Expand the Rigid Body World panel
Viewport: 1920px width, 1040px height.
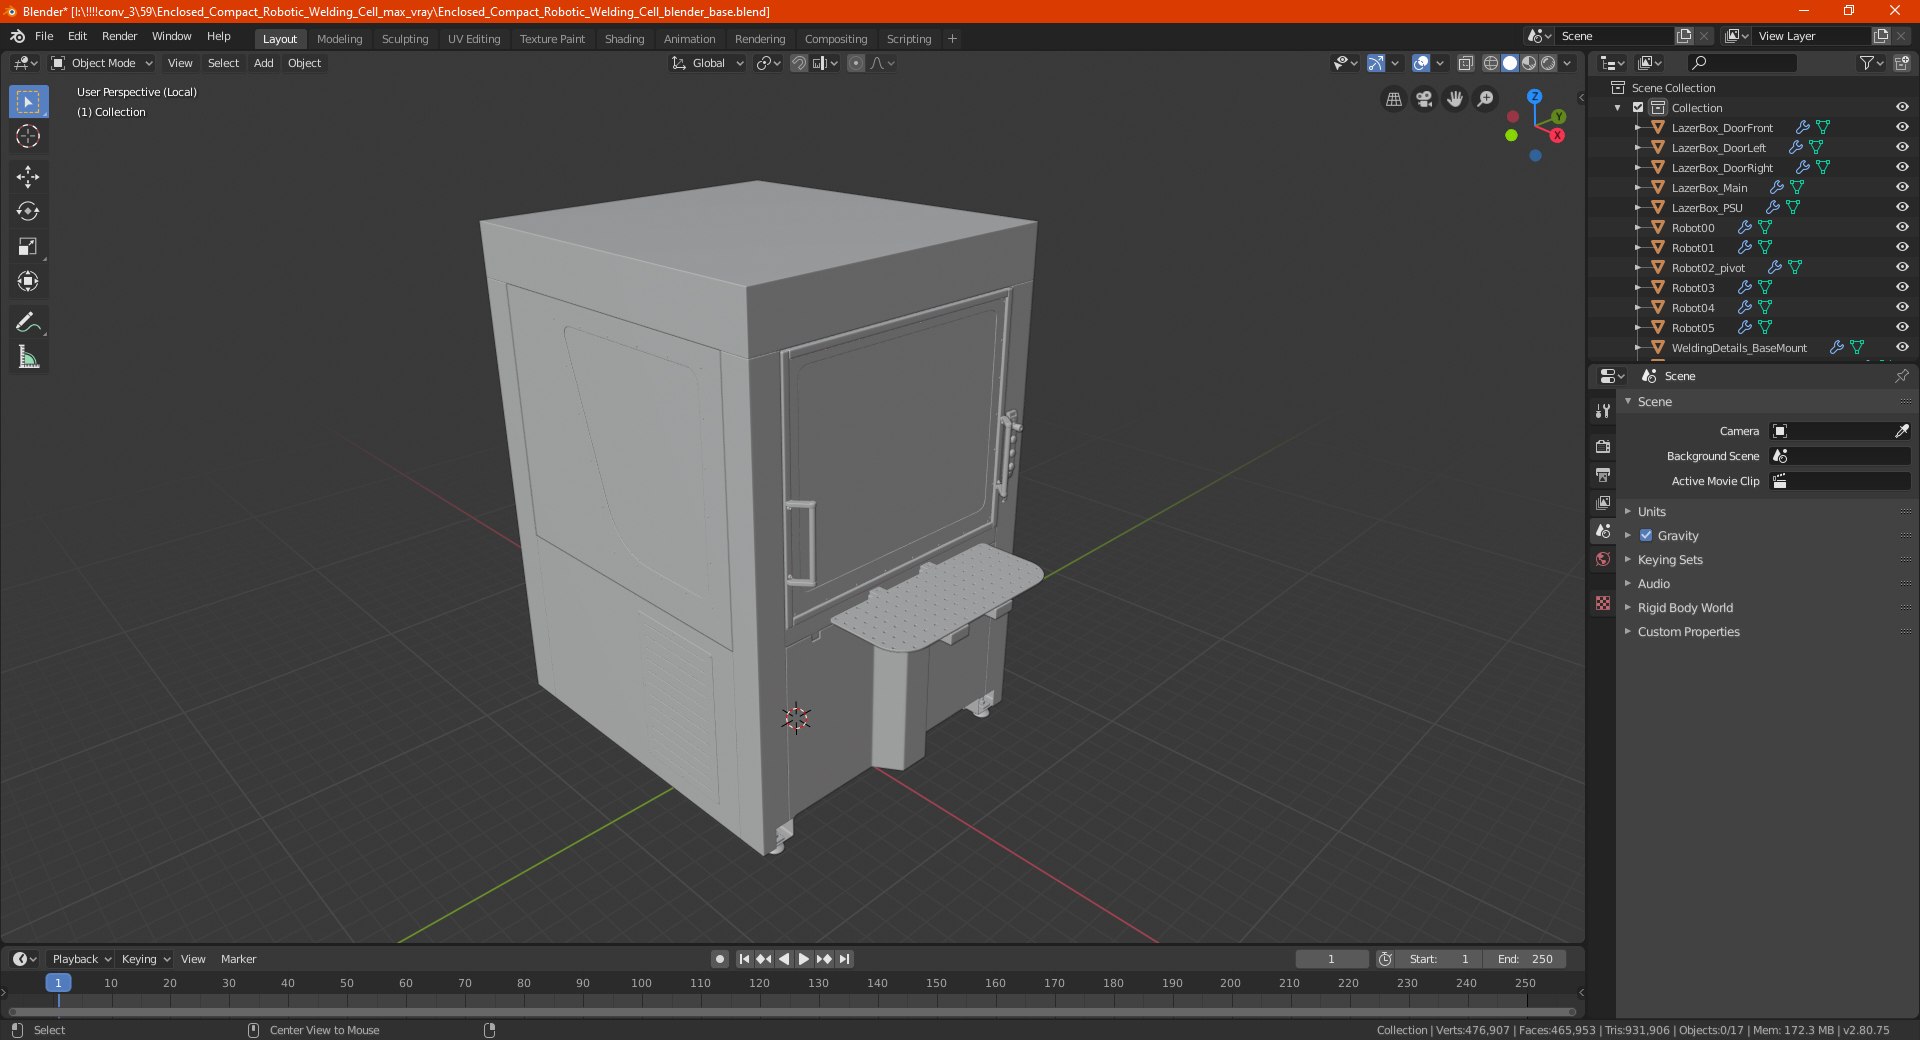[1685, 608]
